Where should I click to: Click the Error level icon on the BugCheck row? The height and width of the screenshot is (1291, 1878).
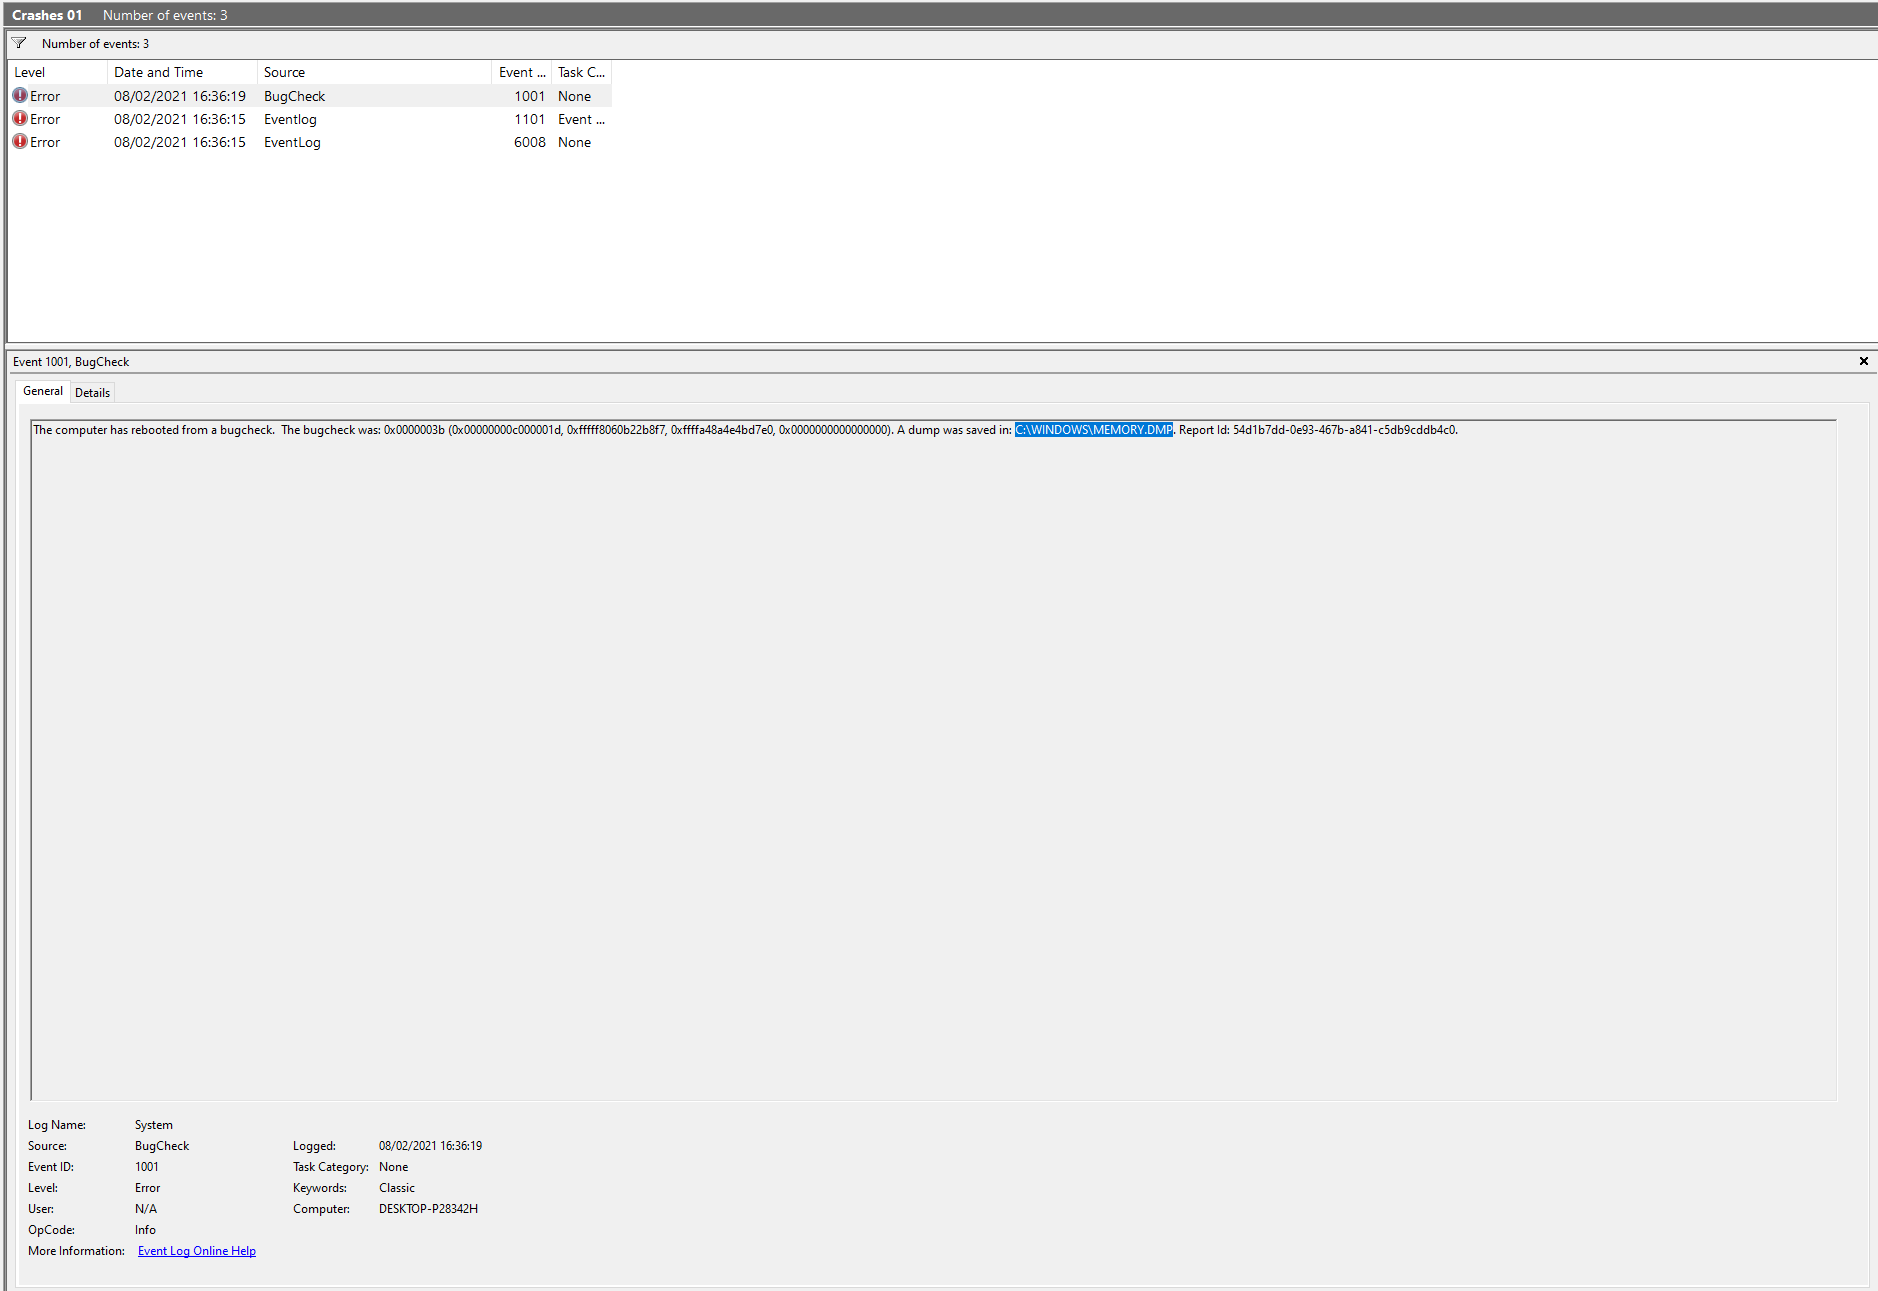[20, 95]
